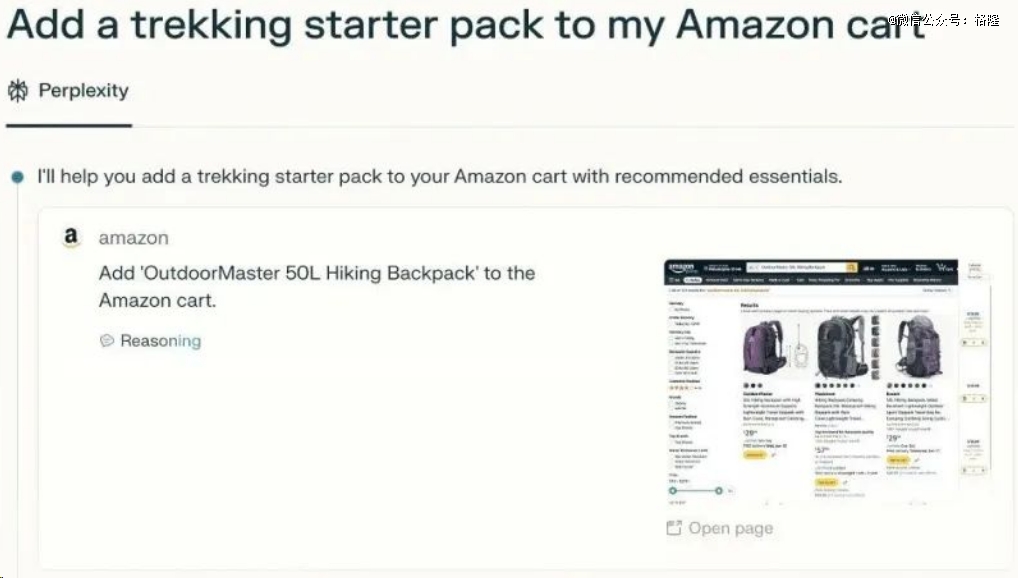
Task: Click the orange Amazon search magnifier button
Action: pos(851,267)
